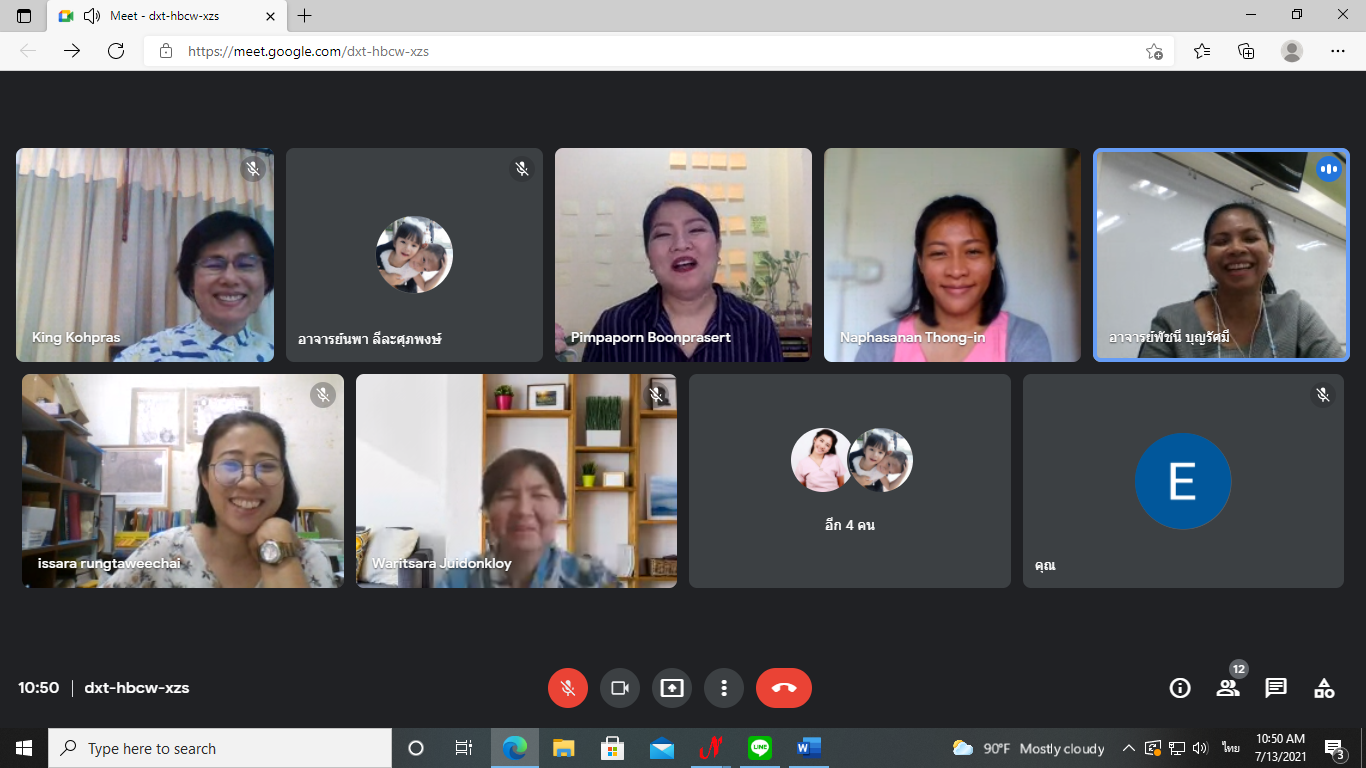
Task: Select King Kohpras video tile
Action: point(145,255)
